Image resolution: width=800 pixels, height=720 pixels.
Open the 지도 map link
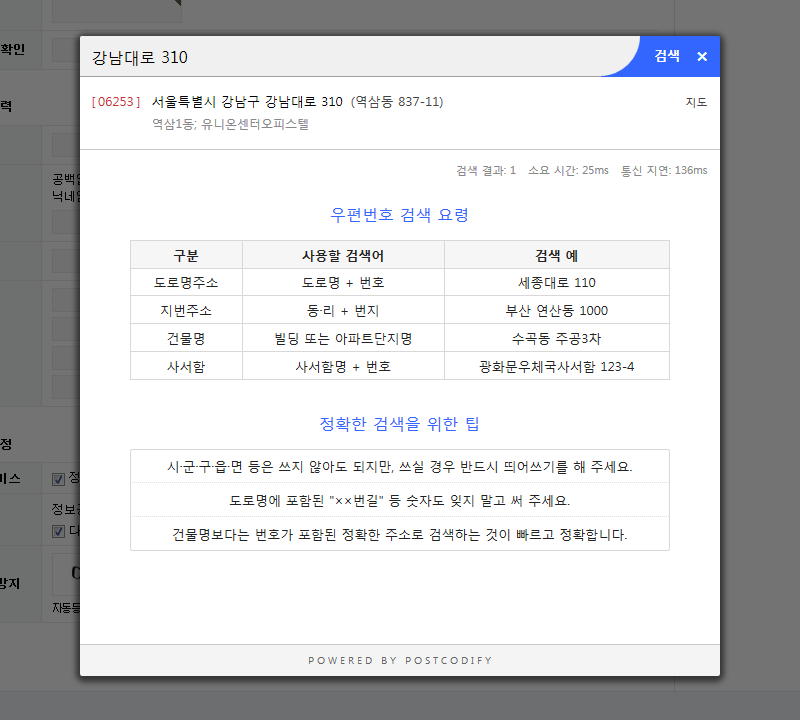[x=696, y=102]
